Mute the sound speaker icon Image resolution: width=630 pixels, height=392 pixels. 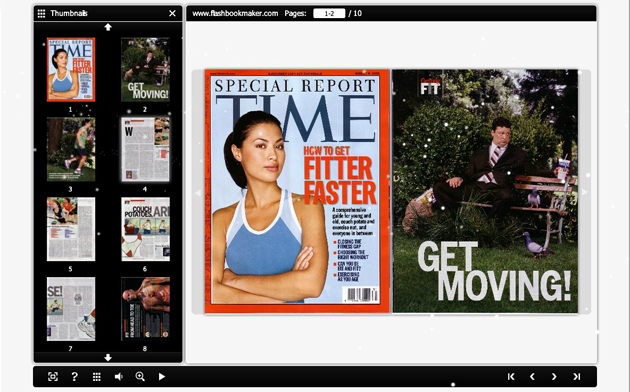119,377
